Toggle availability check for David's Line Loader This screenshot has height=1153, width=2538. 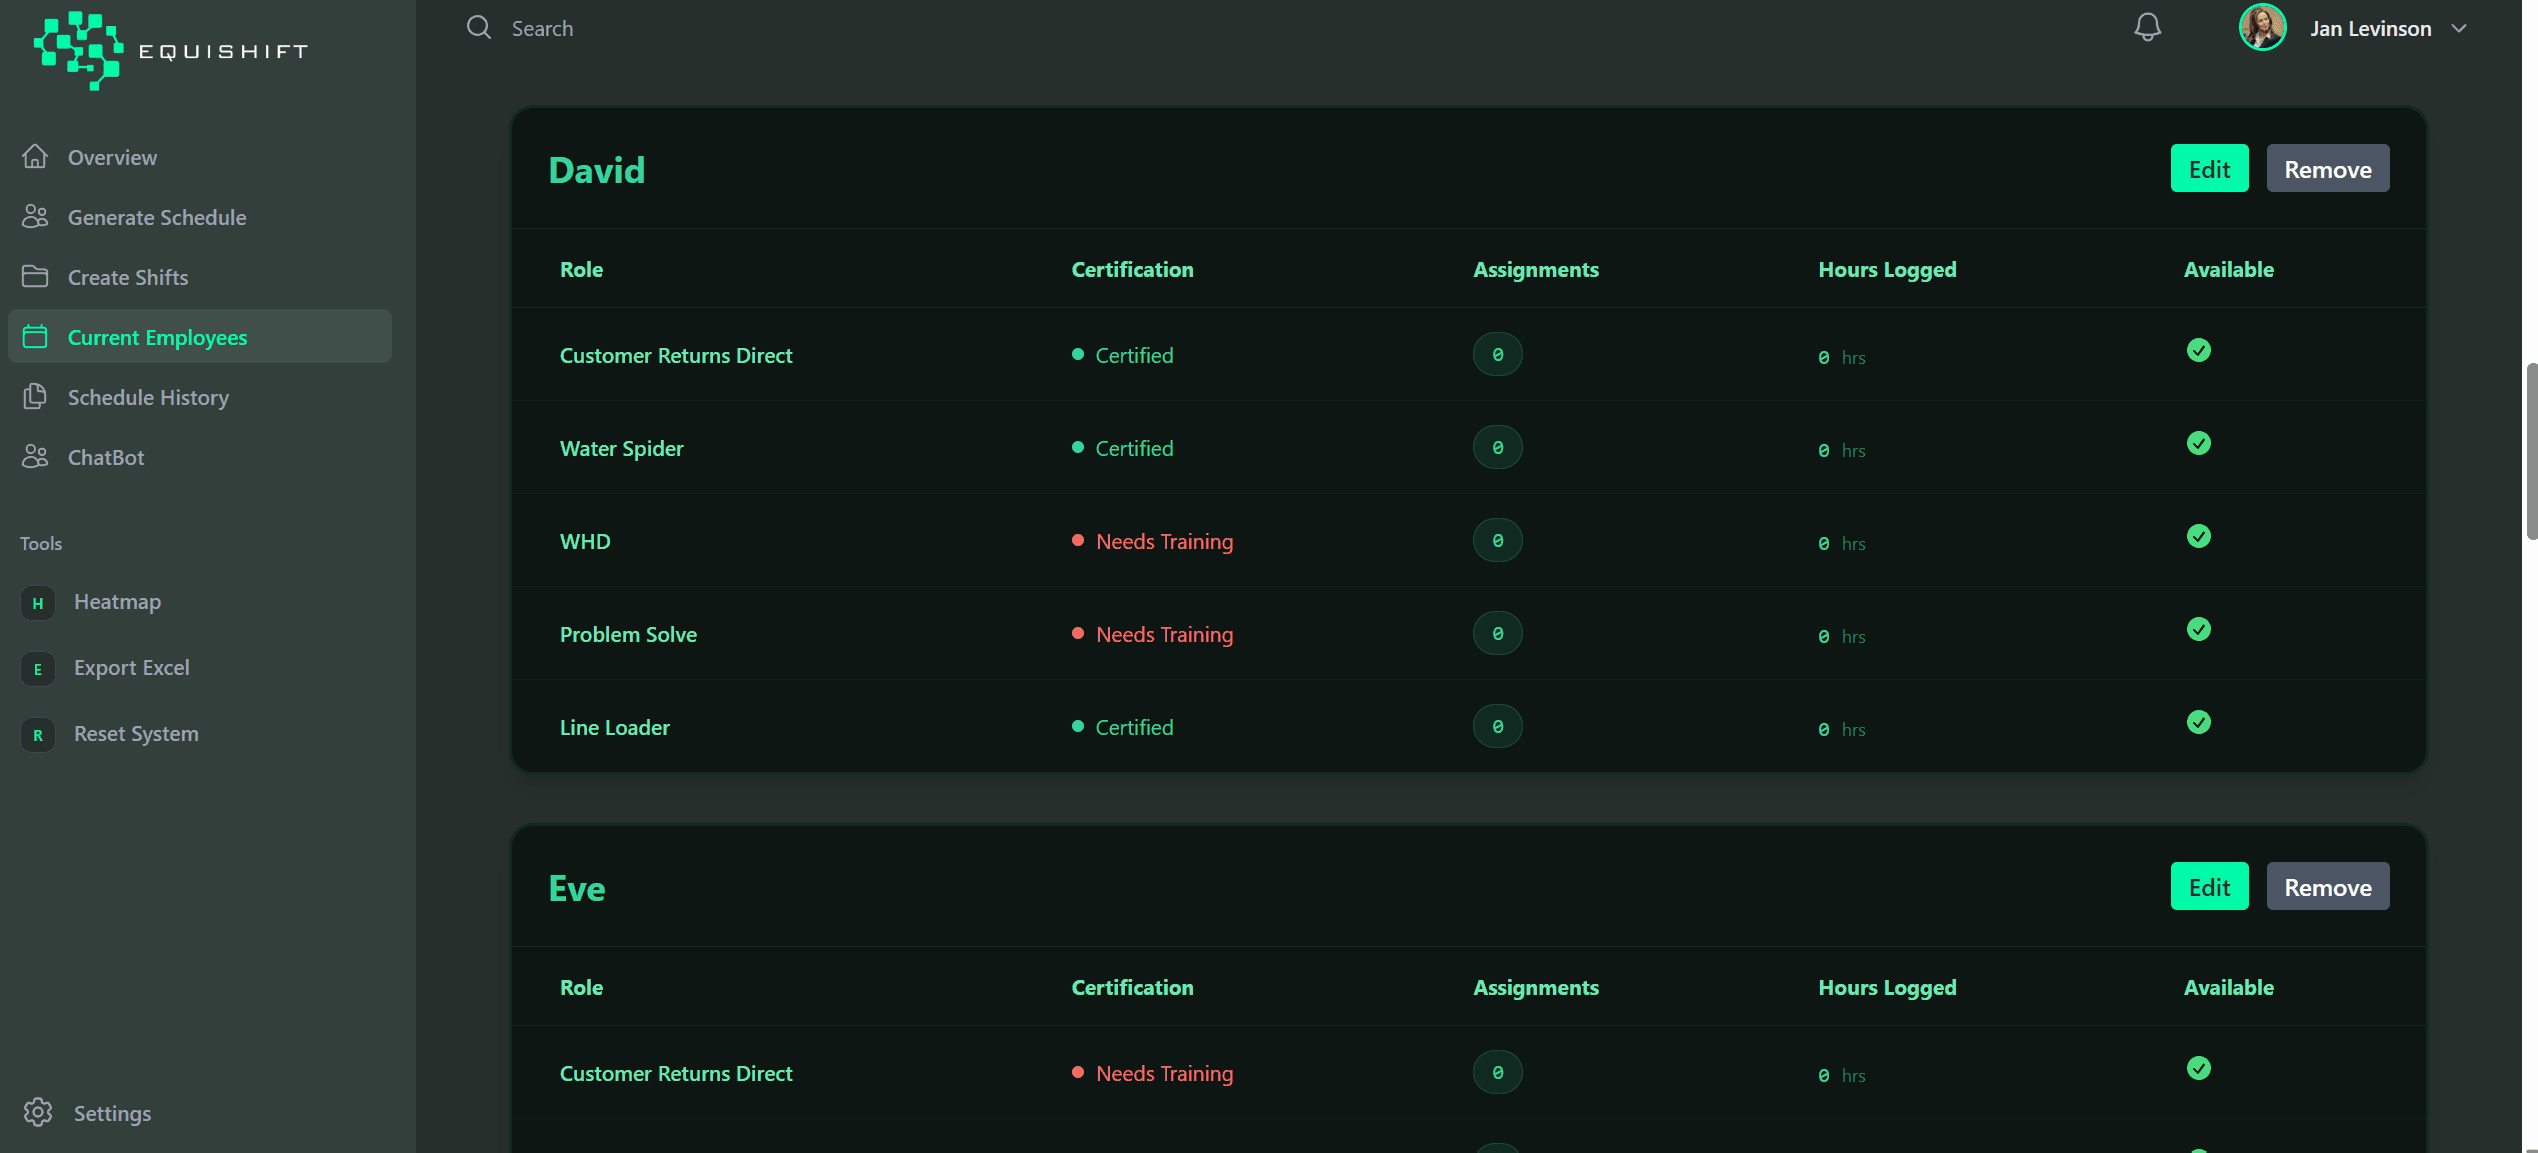(x=2198, y=722)
